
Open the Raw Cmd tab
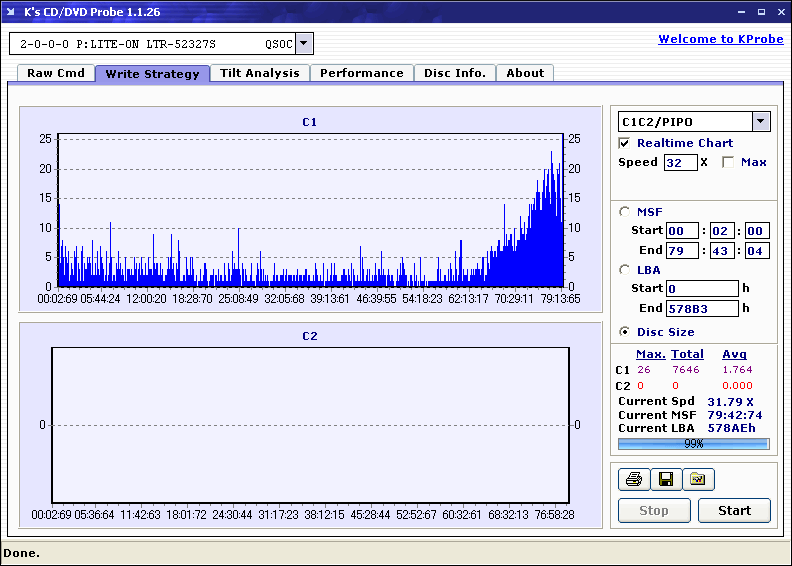click(56, 73)
